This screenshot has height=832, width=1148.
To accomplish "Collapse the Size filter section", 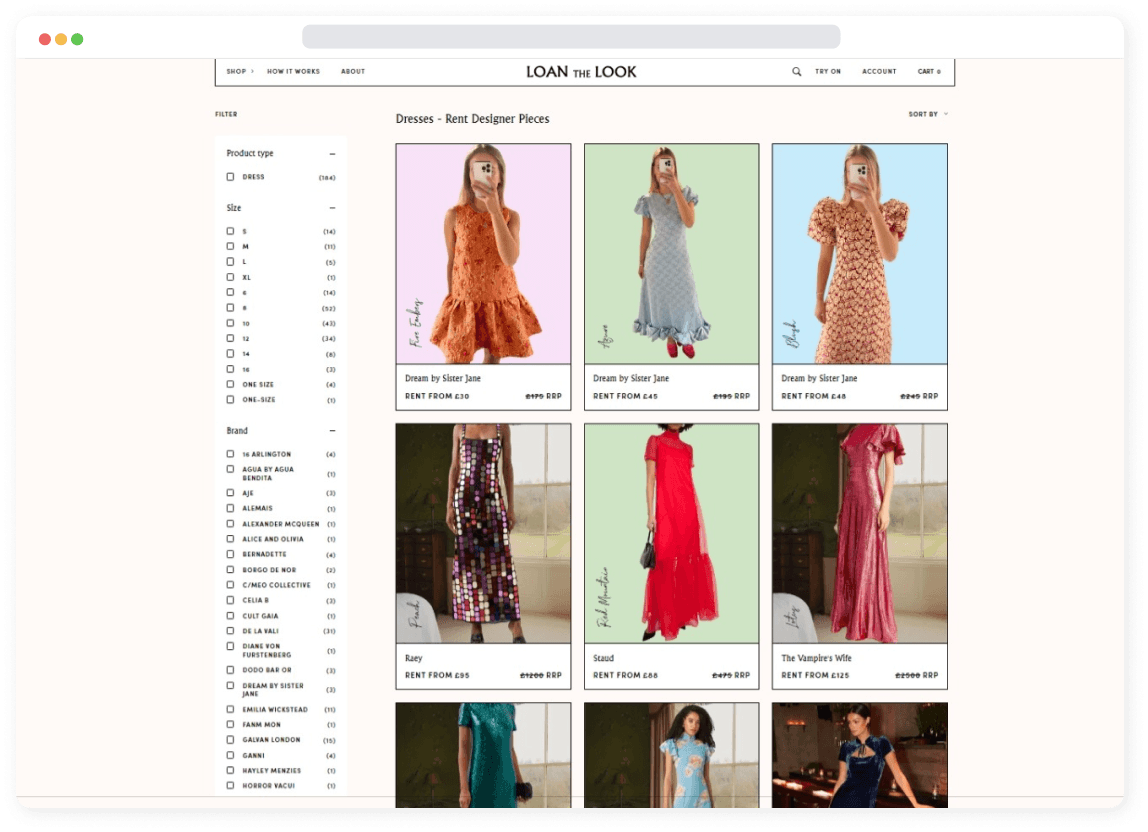I will pos(332,208).
